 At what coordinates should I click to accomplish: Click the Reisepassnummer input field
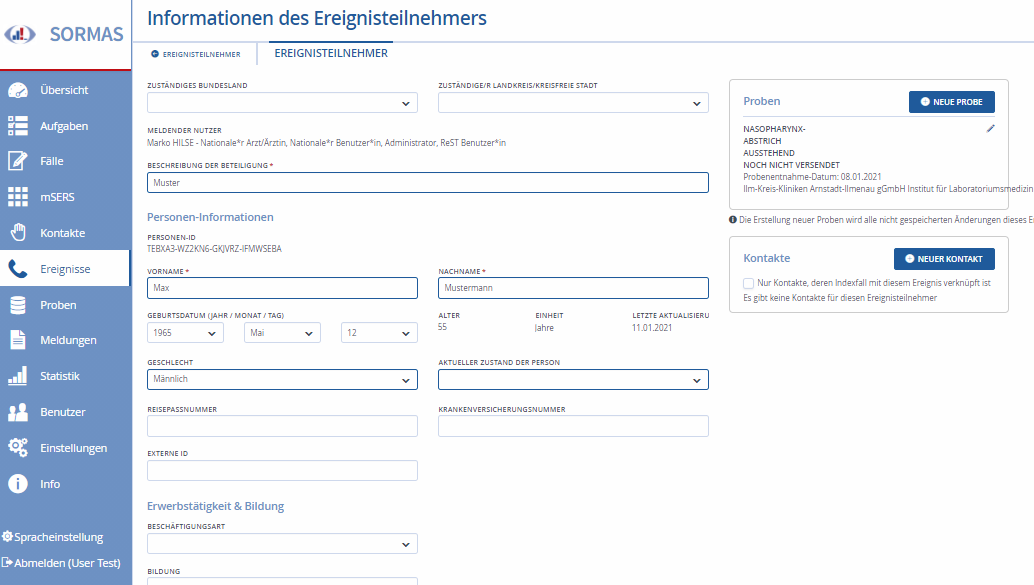tap(282, 426)
